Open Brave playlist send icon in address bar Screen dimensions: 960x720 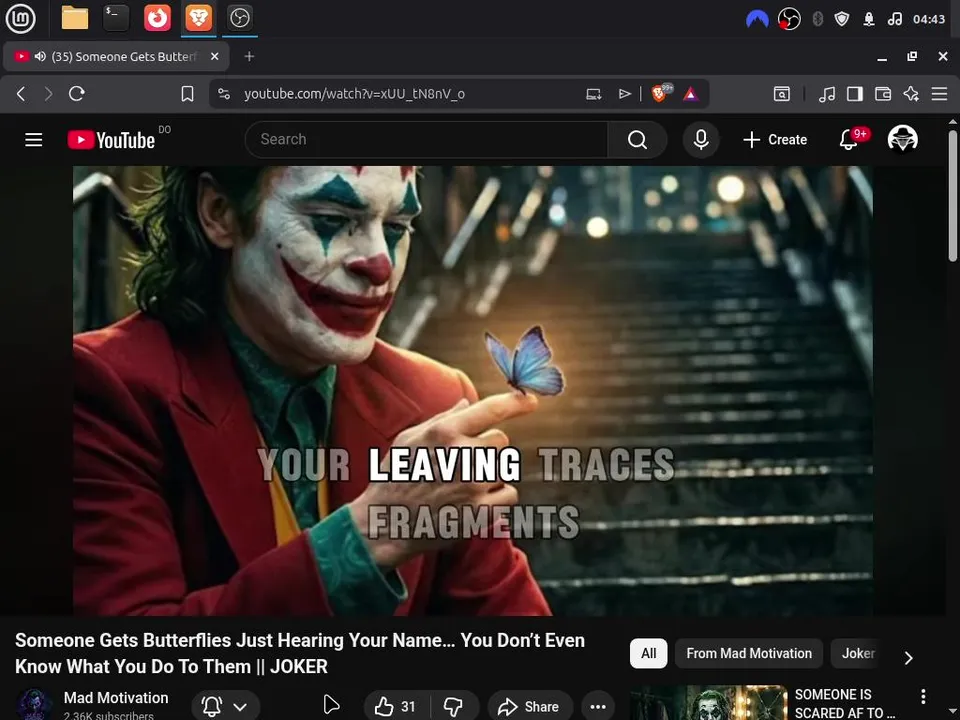coord(624,94)
